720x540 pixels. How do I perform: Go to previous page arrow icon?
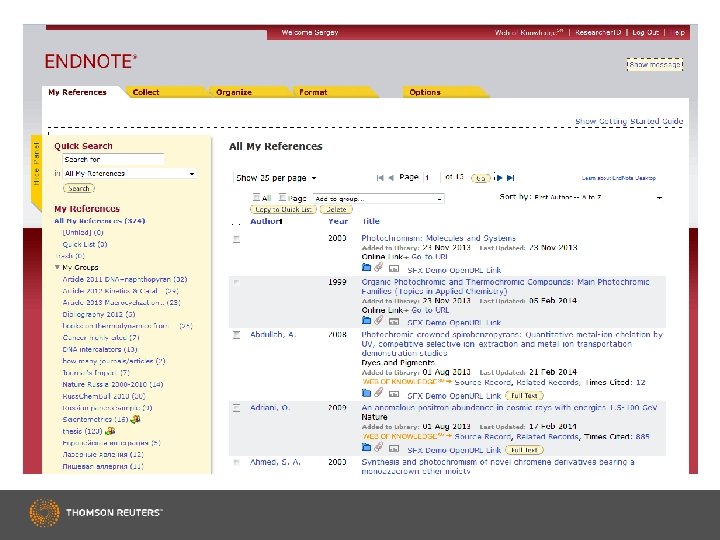(391, 178)
